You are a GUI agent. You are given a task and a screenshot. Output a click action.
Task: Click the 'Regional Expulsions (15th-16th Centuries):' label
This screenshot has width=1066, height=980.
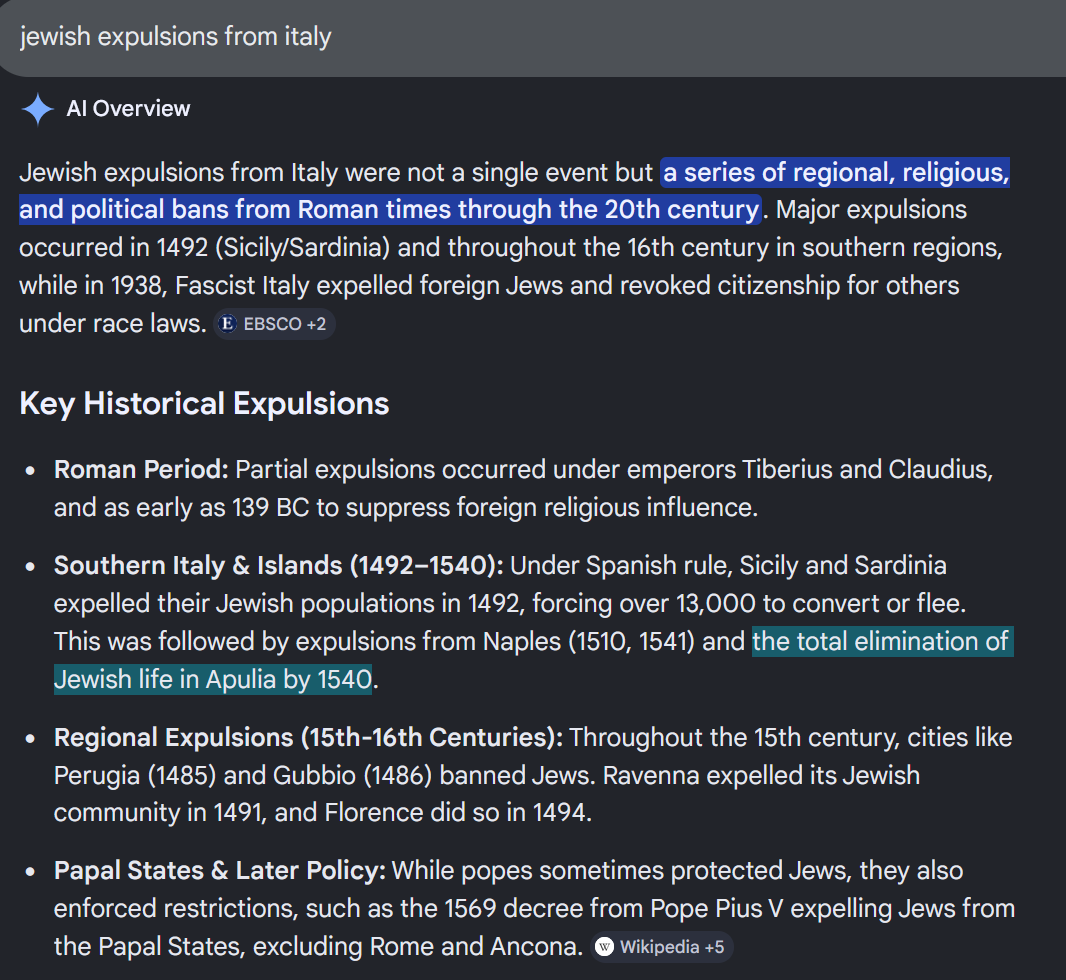coord(309,737)
